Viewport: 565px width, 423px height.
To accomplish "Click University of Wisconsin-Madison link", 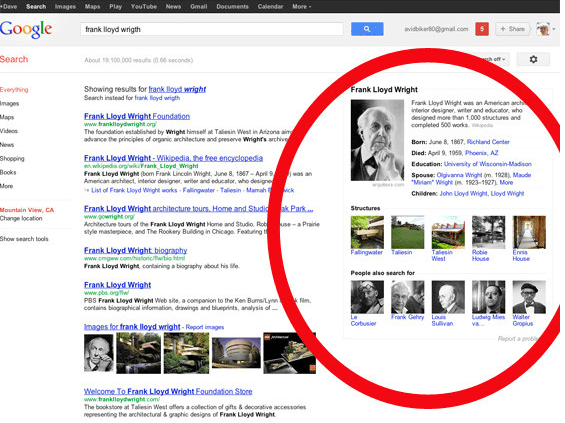I will 488,164.
